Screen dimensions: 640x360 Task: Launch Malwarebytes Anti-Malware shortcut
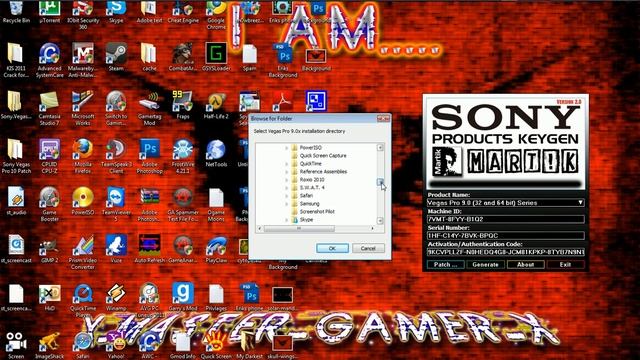[83, 60]
